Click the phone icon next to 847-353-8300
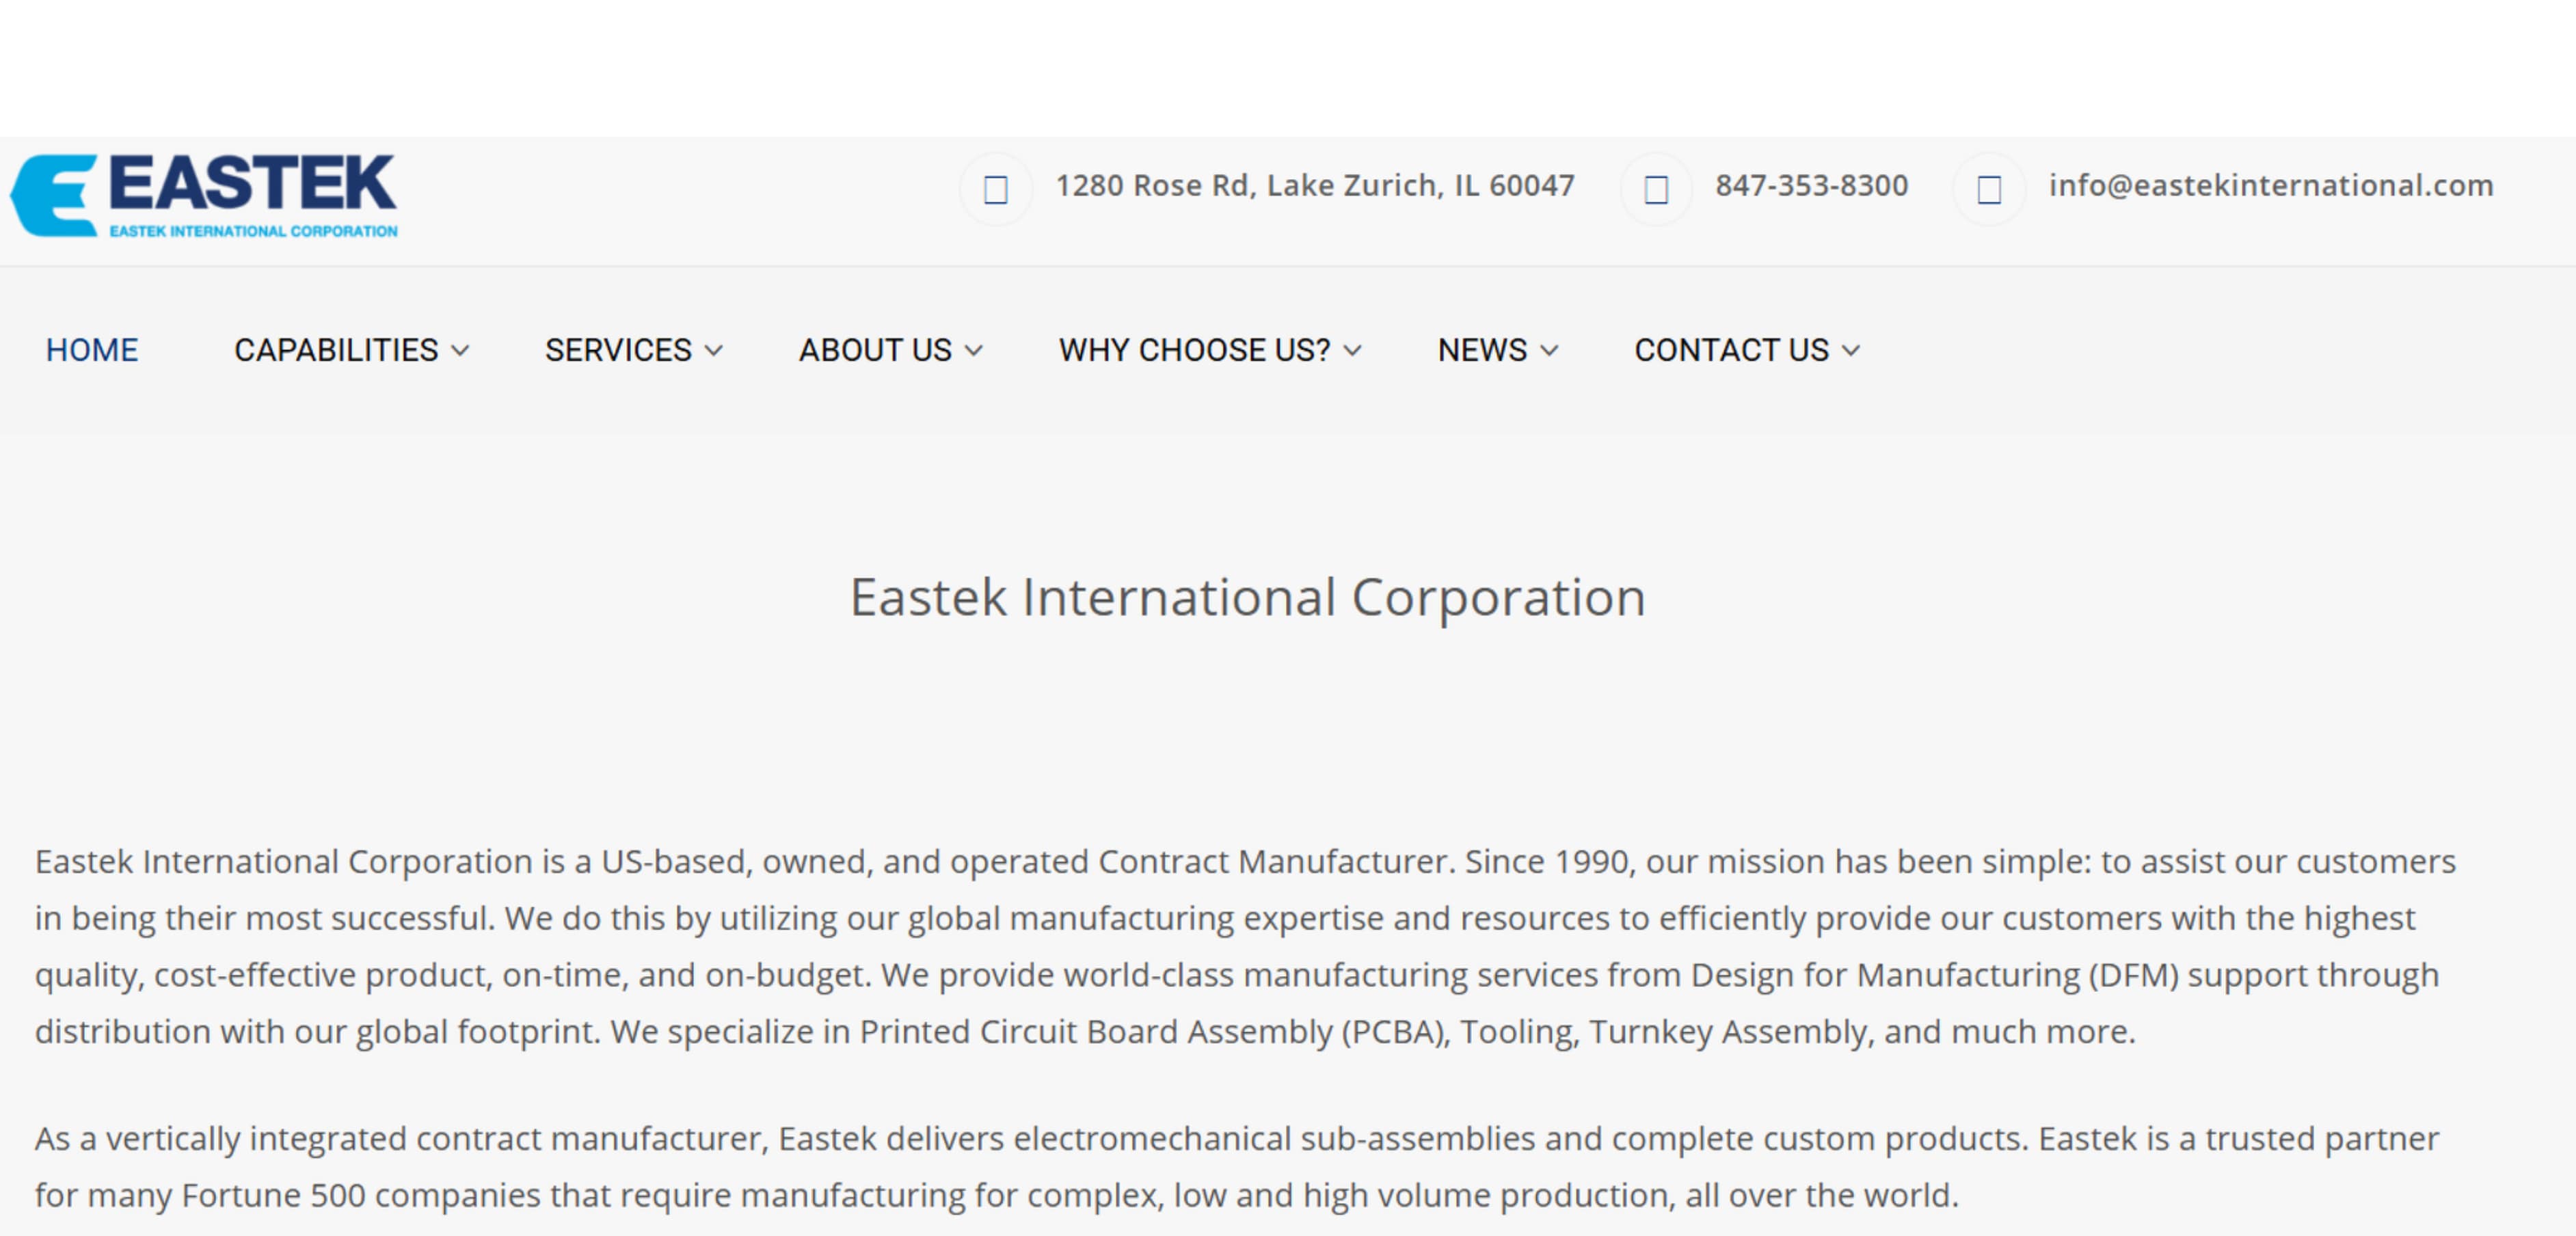 (1657, 189)
